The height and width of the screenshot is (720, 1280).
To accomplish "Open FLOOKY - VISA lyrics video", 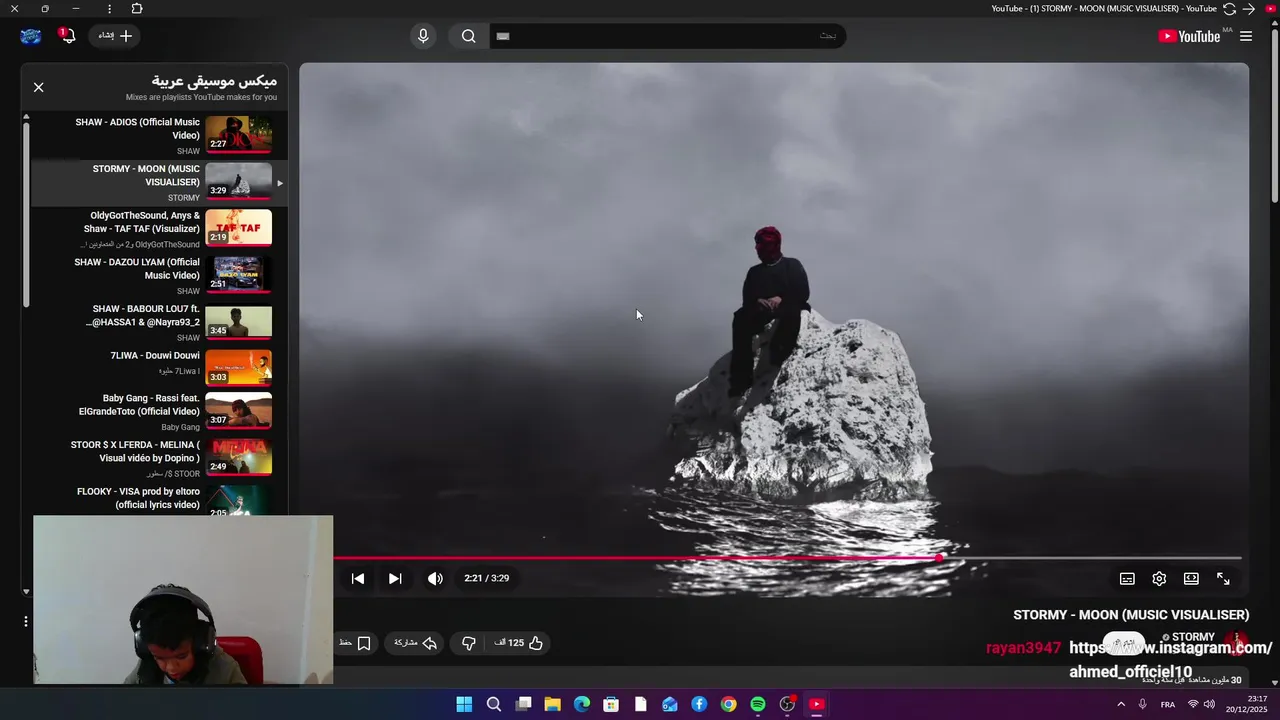I will [x=160, y=499].
